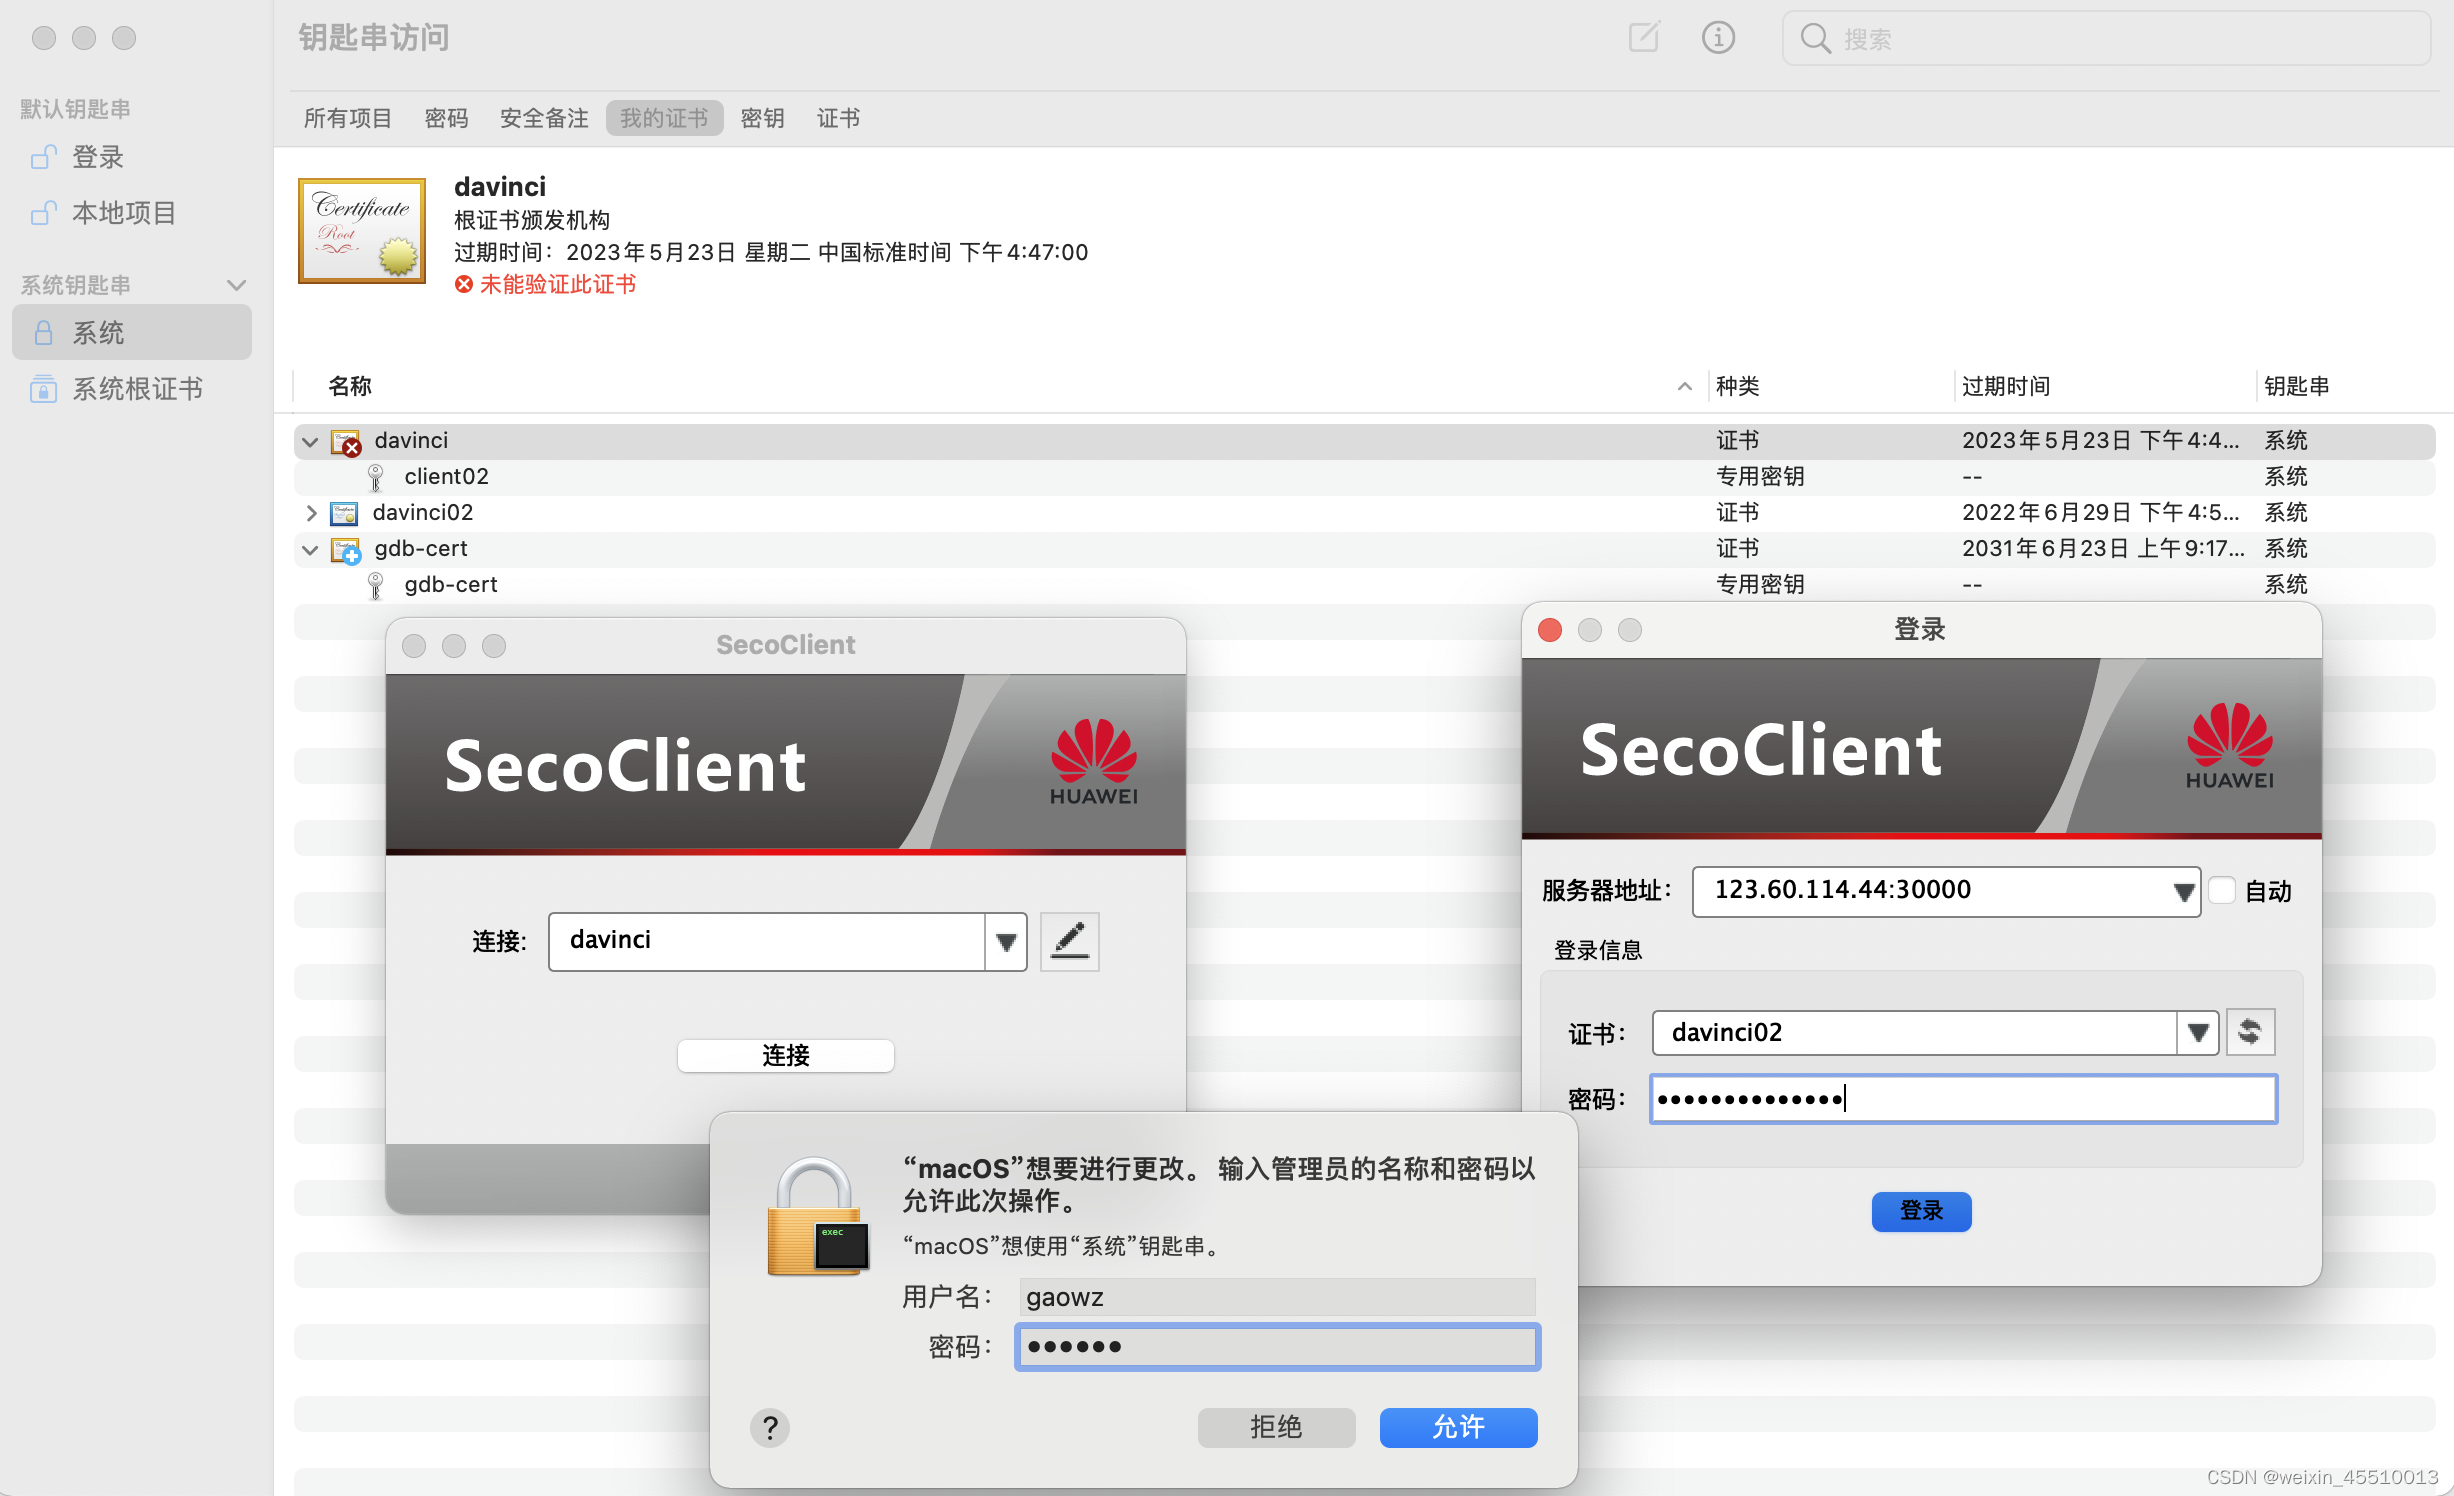Select the 我的证书 tab
Image resolution: width=2454 pixels, height=1496 pixels.
click(x=664, y=118)
